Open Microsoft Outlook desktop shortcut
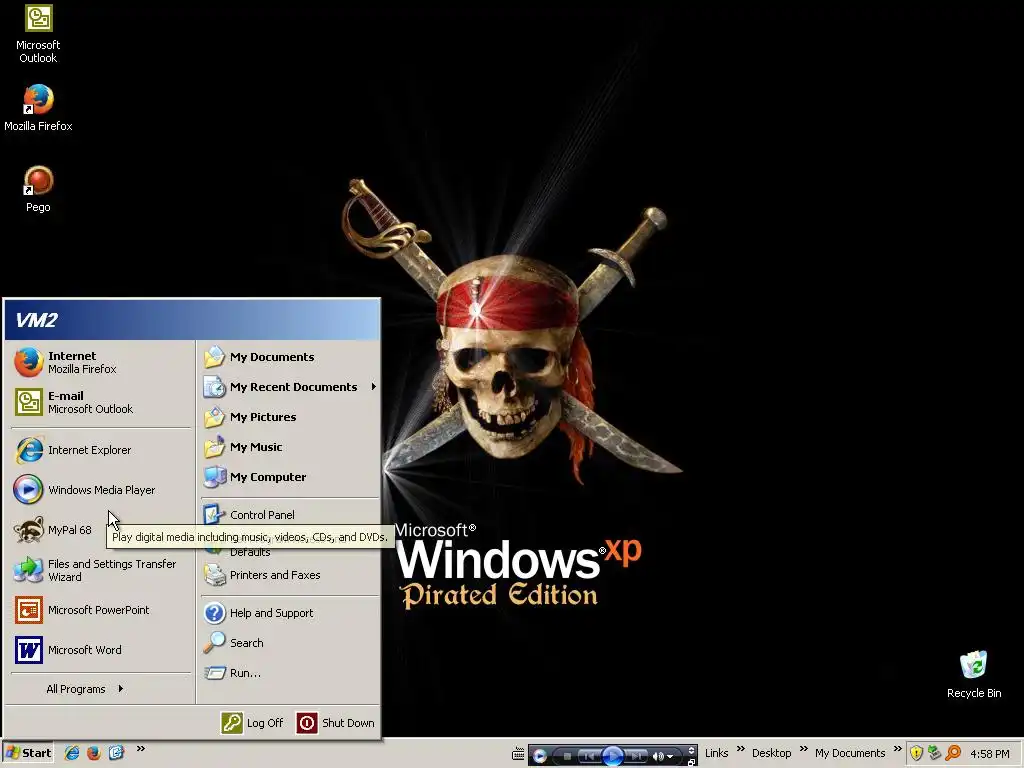Screen dimensions: 1024x768 point(38,34)
